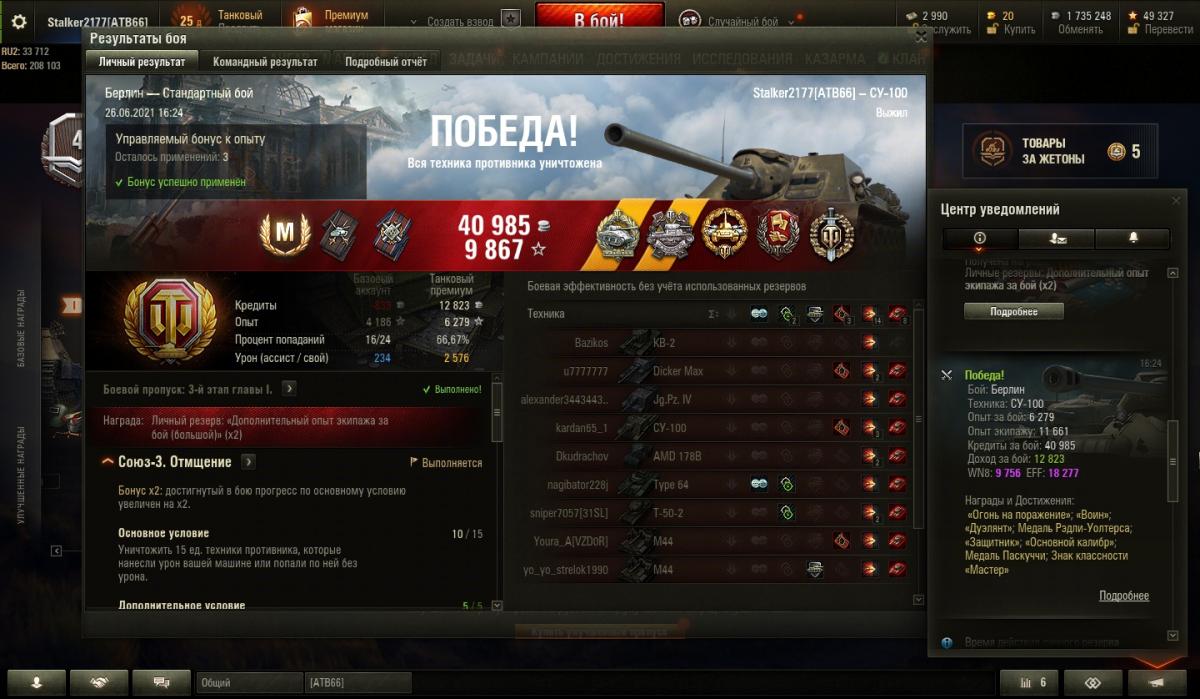Open the contacts icon in bottom bar

tap(36, 682)
